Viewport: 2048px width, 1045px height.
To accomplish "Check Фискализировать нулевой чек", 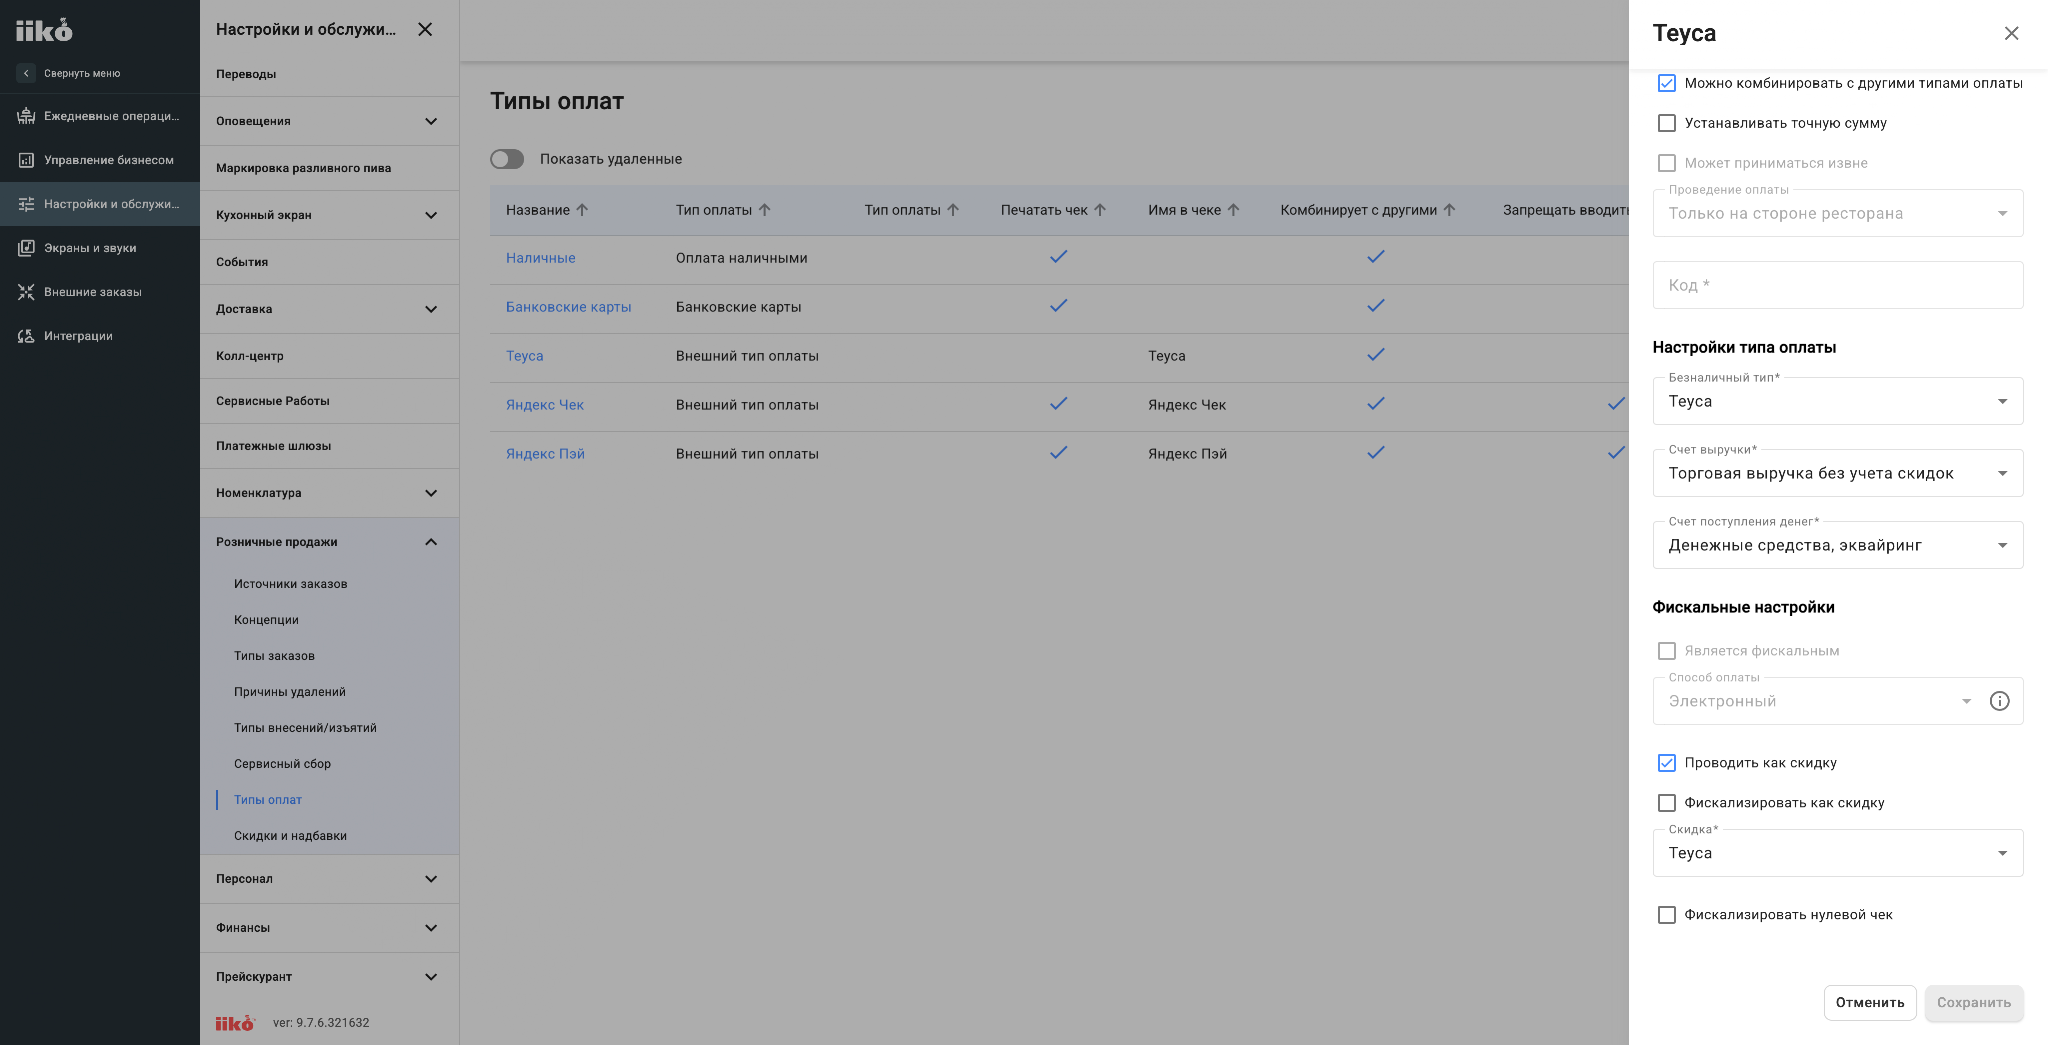I will coord(1666,915).
